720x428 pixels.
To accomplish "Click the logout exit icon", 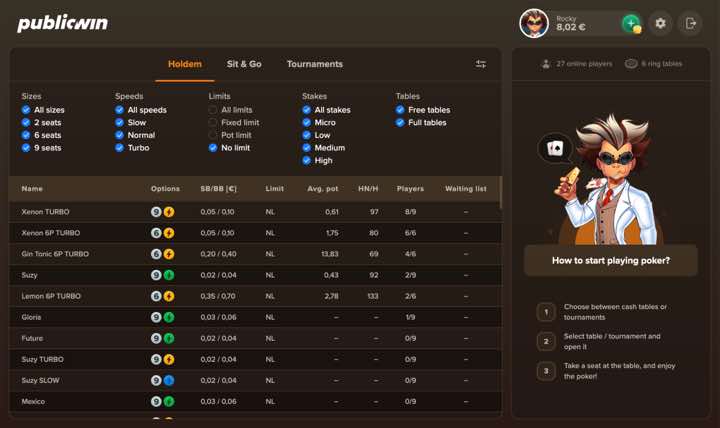I will (x=690, y=23).
